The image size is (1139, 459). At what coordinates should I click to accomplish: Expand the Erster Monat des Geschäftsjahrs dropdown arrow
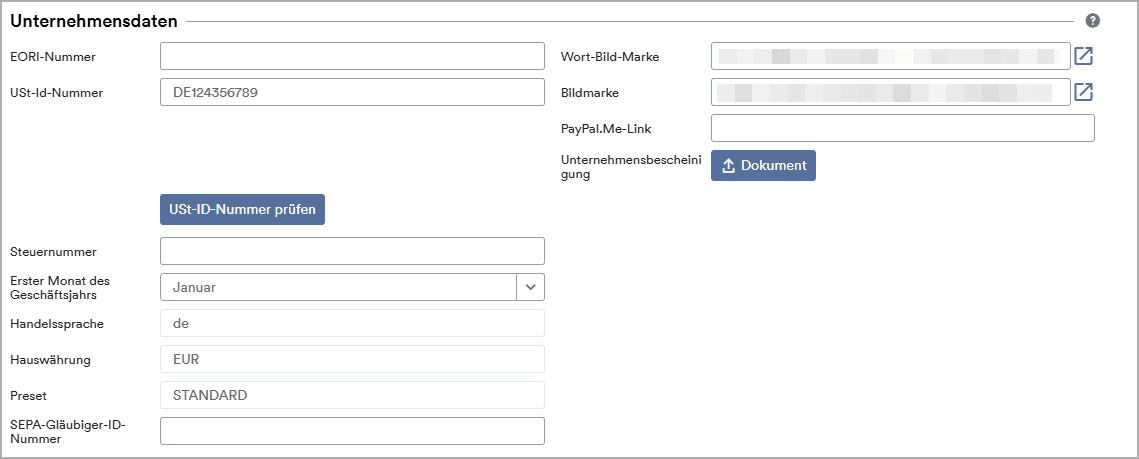click(x=530, y=287)
